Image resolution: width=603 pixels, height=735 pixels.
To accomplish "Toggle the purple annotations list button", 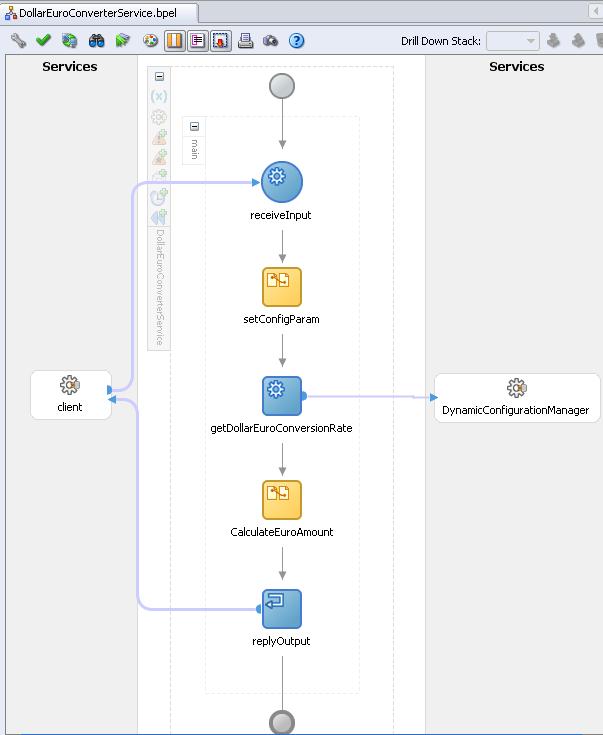I will coord(197,41).
